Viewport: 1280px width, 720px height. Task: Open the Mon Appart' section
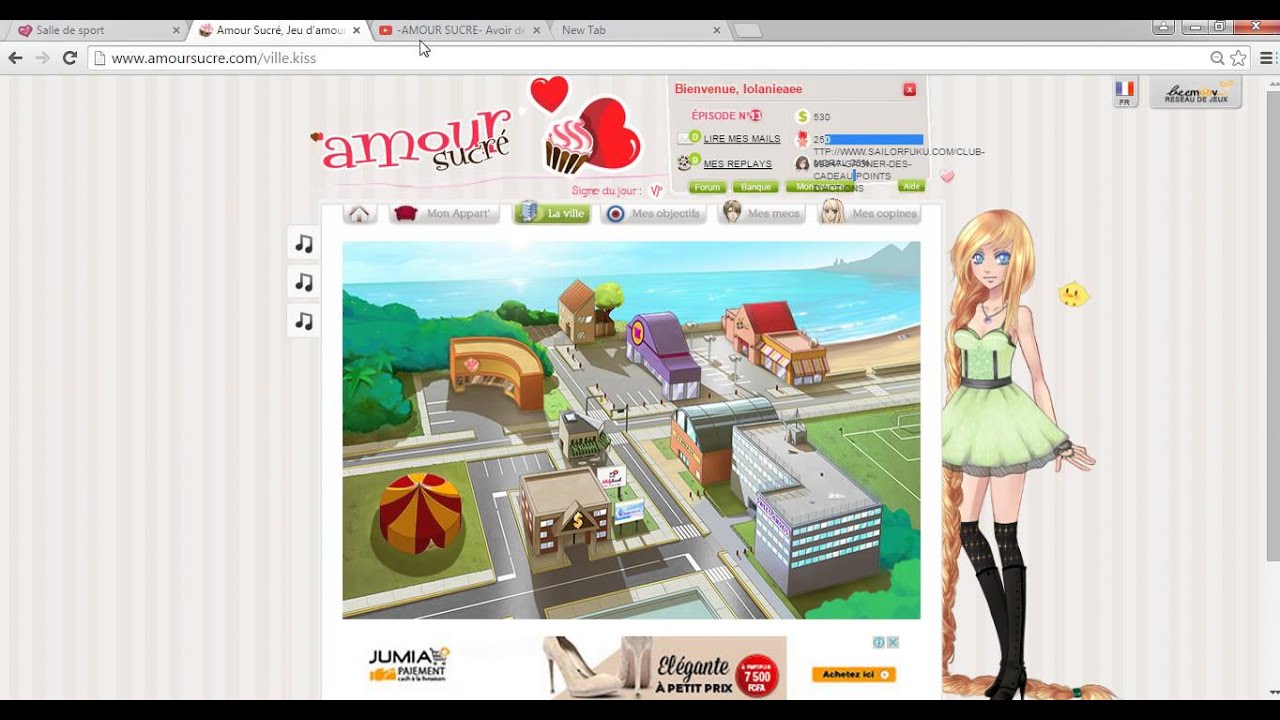(x=444, y=213)
